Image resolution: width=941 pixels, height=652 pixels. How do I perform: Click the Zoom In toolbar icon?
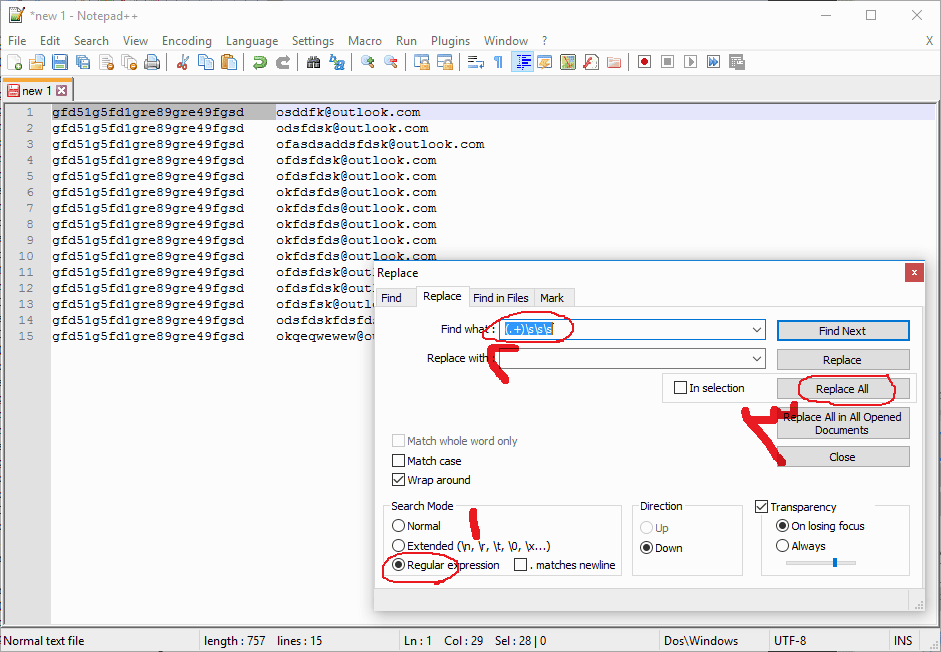coord(368,62)
